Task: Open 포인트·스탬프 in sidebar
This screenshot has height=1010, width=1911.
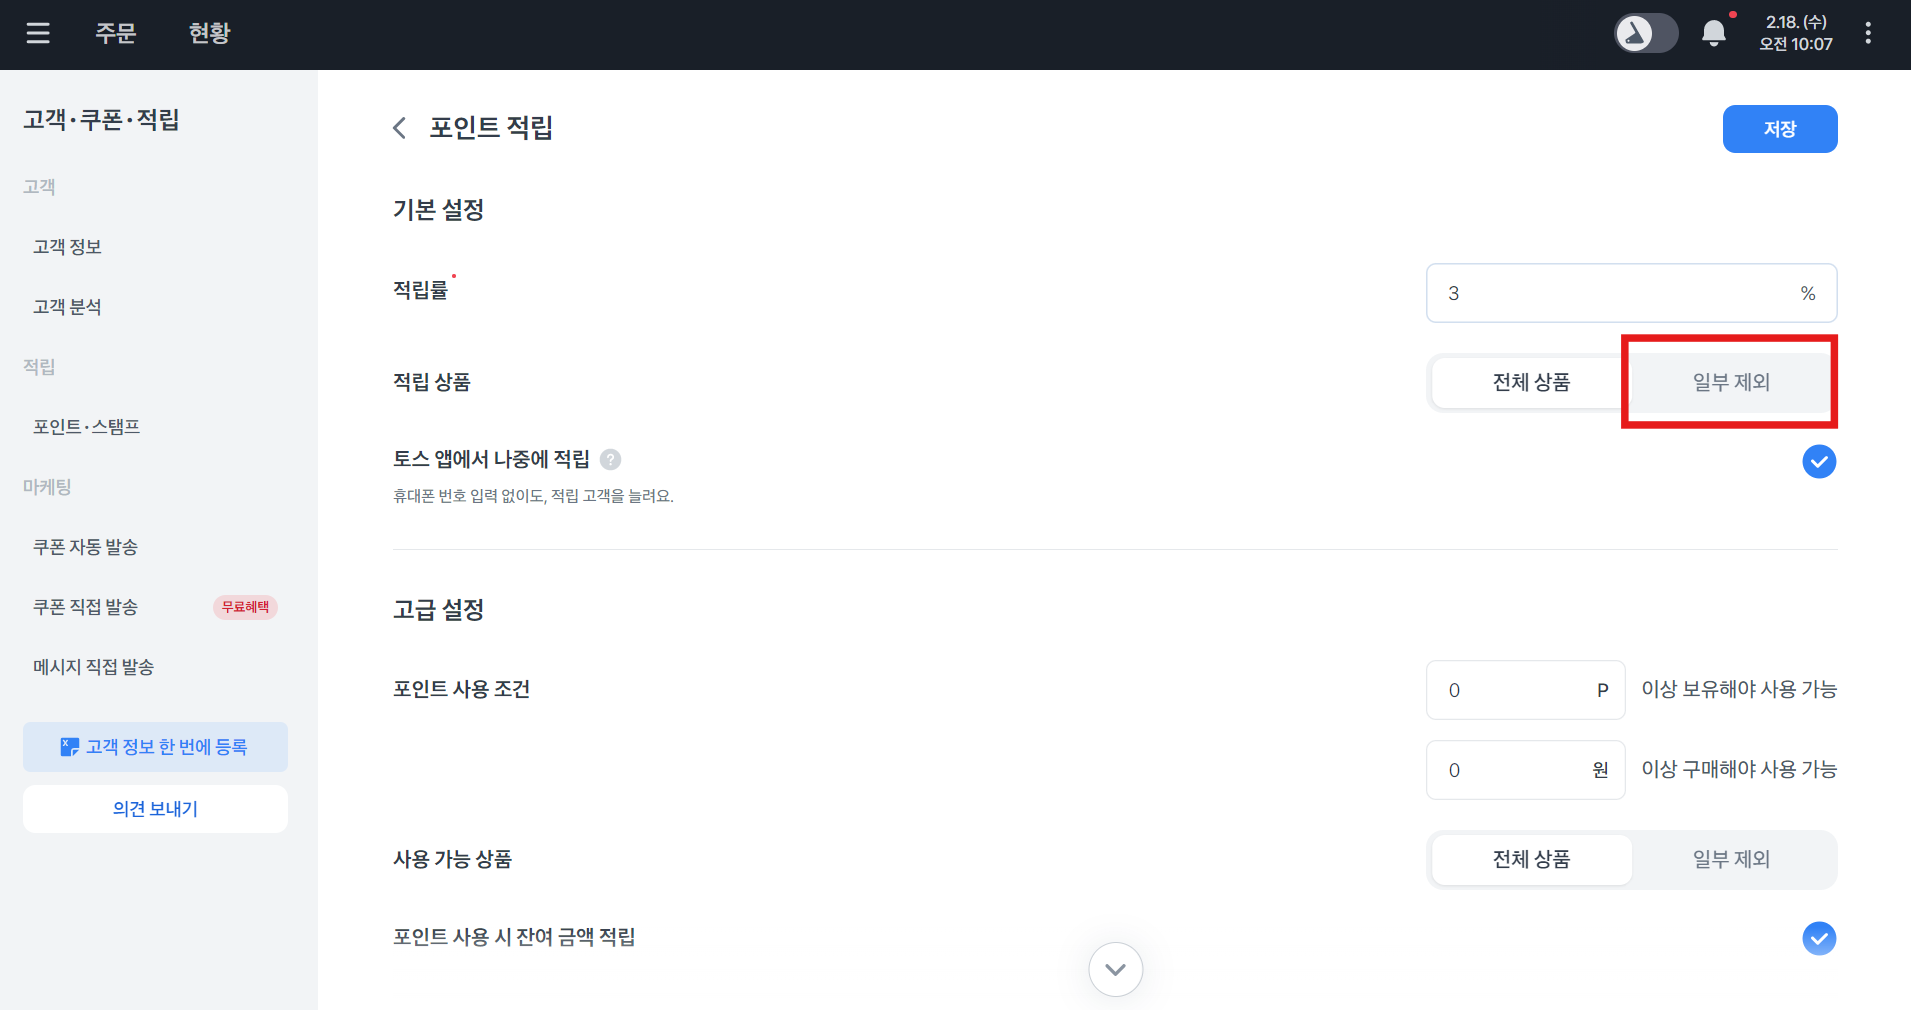Action: [87, 427]
